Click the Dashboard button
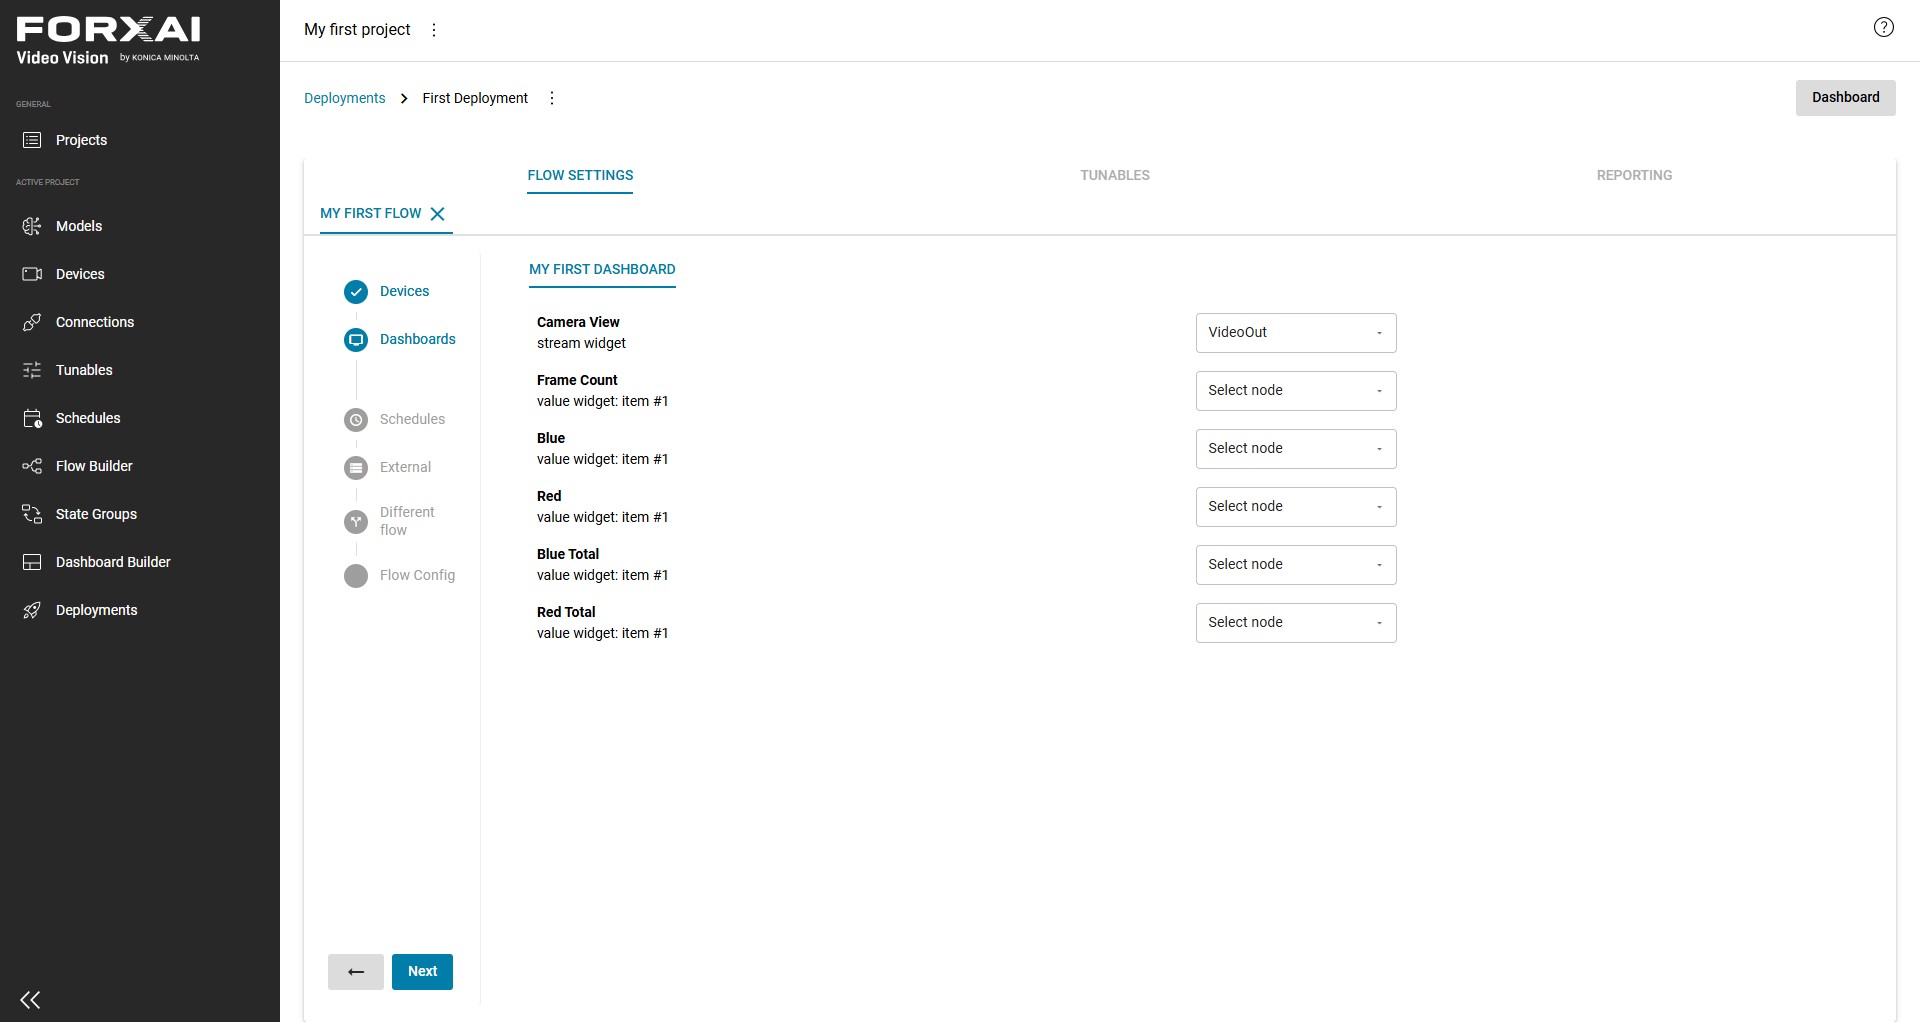This screenshot has width=1920, height=1022. click(1846, 98)
